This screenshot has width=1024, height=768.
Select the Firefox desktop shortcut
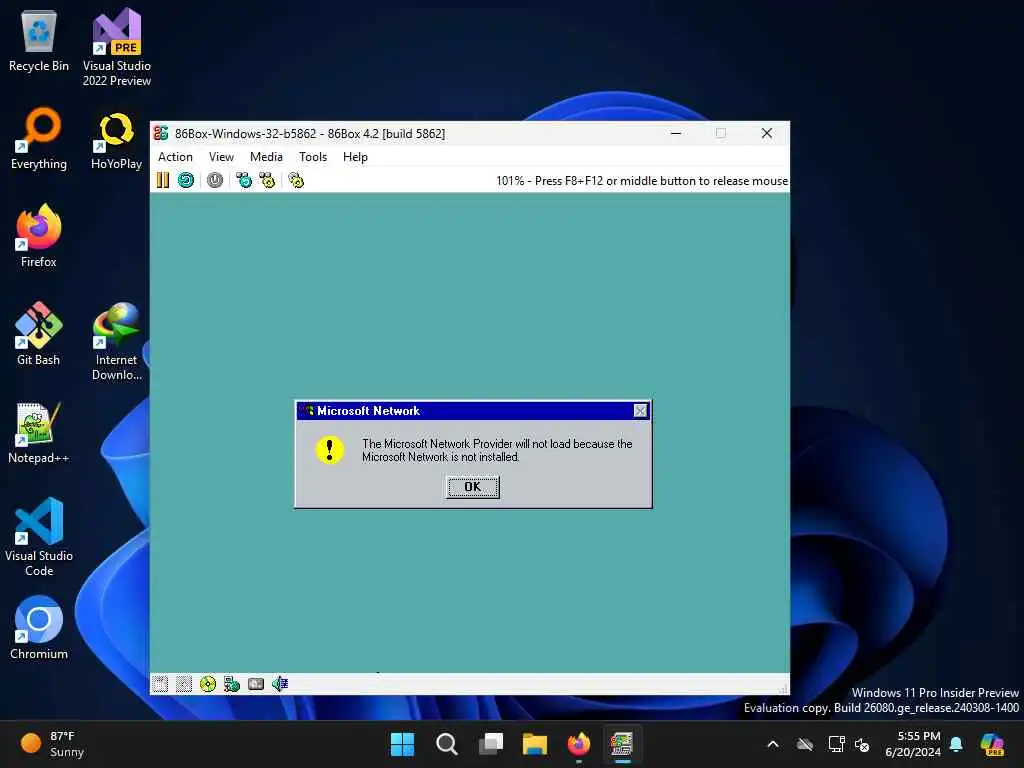pyautogui.click(x=39, y=235)
